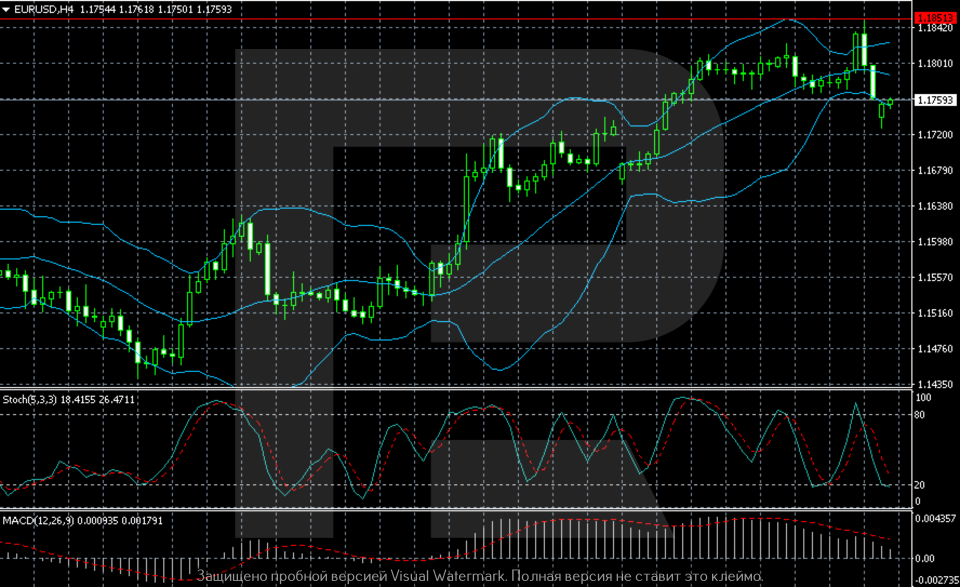The image size is (960, 587).
Task: Click the 1.14350 price axis label
Action: click(933, 384)
